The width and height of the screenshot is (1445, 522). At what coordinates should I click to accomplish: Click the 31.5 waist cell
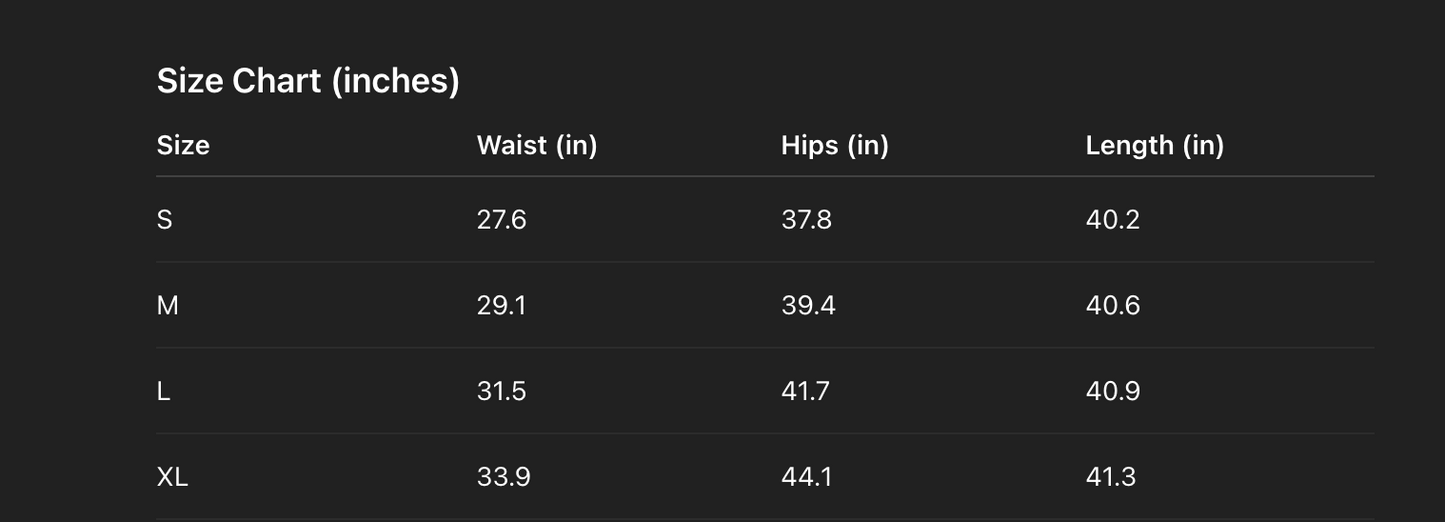(502, 391)
